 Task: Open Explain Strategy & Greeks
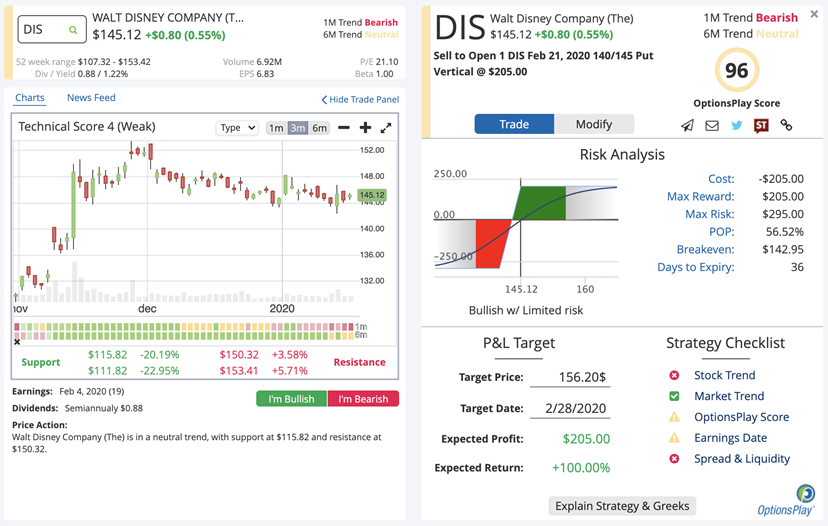point(622,506)
